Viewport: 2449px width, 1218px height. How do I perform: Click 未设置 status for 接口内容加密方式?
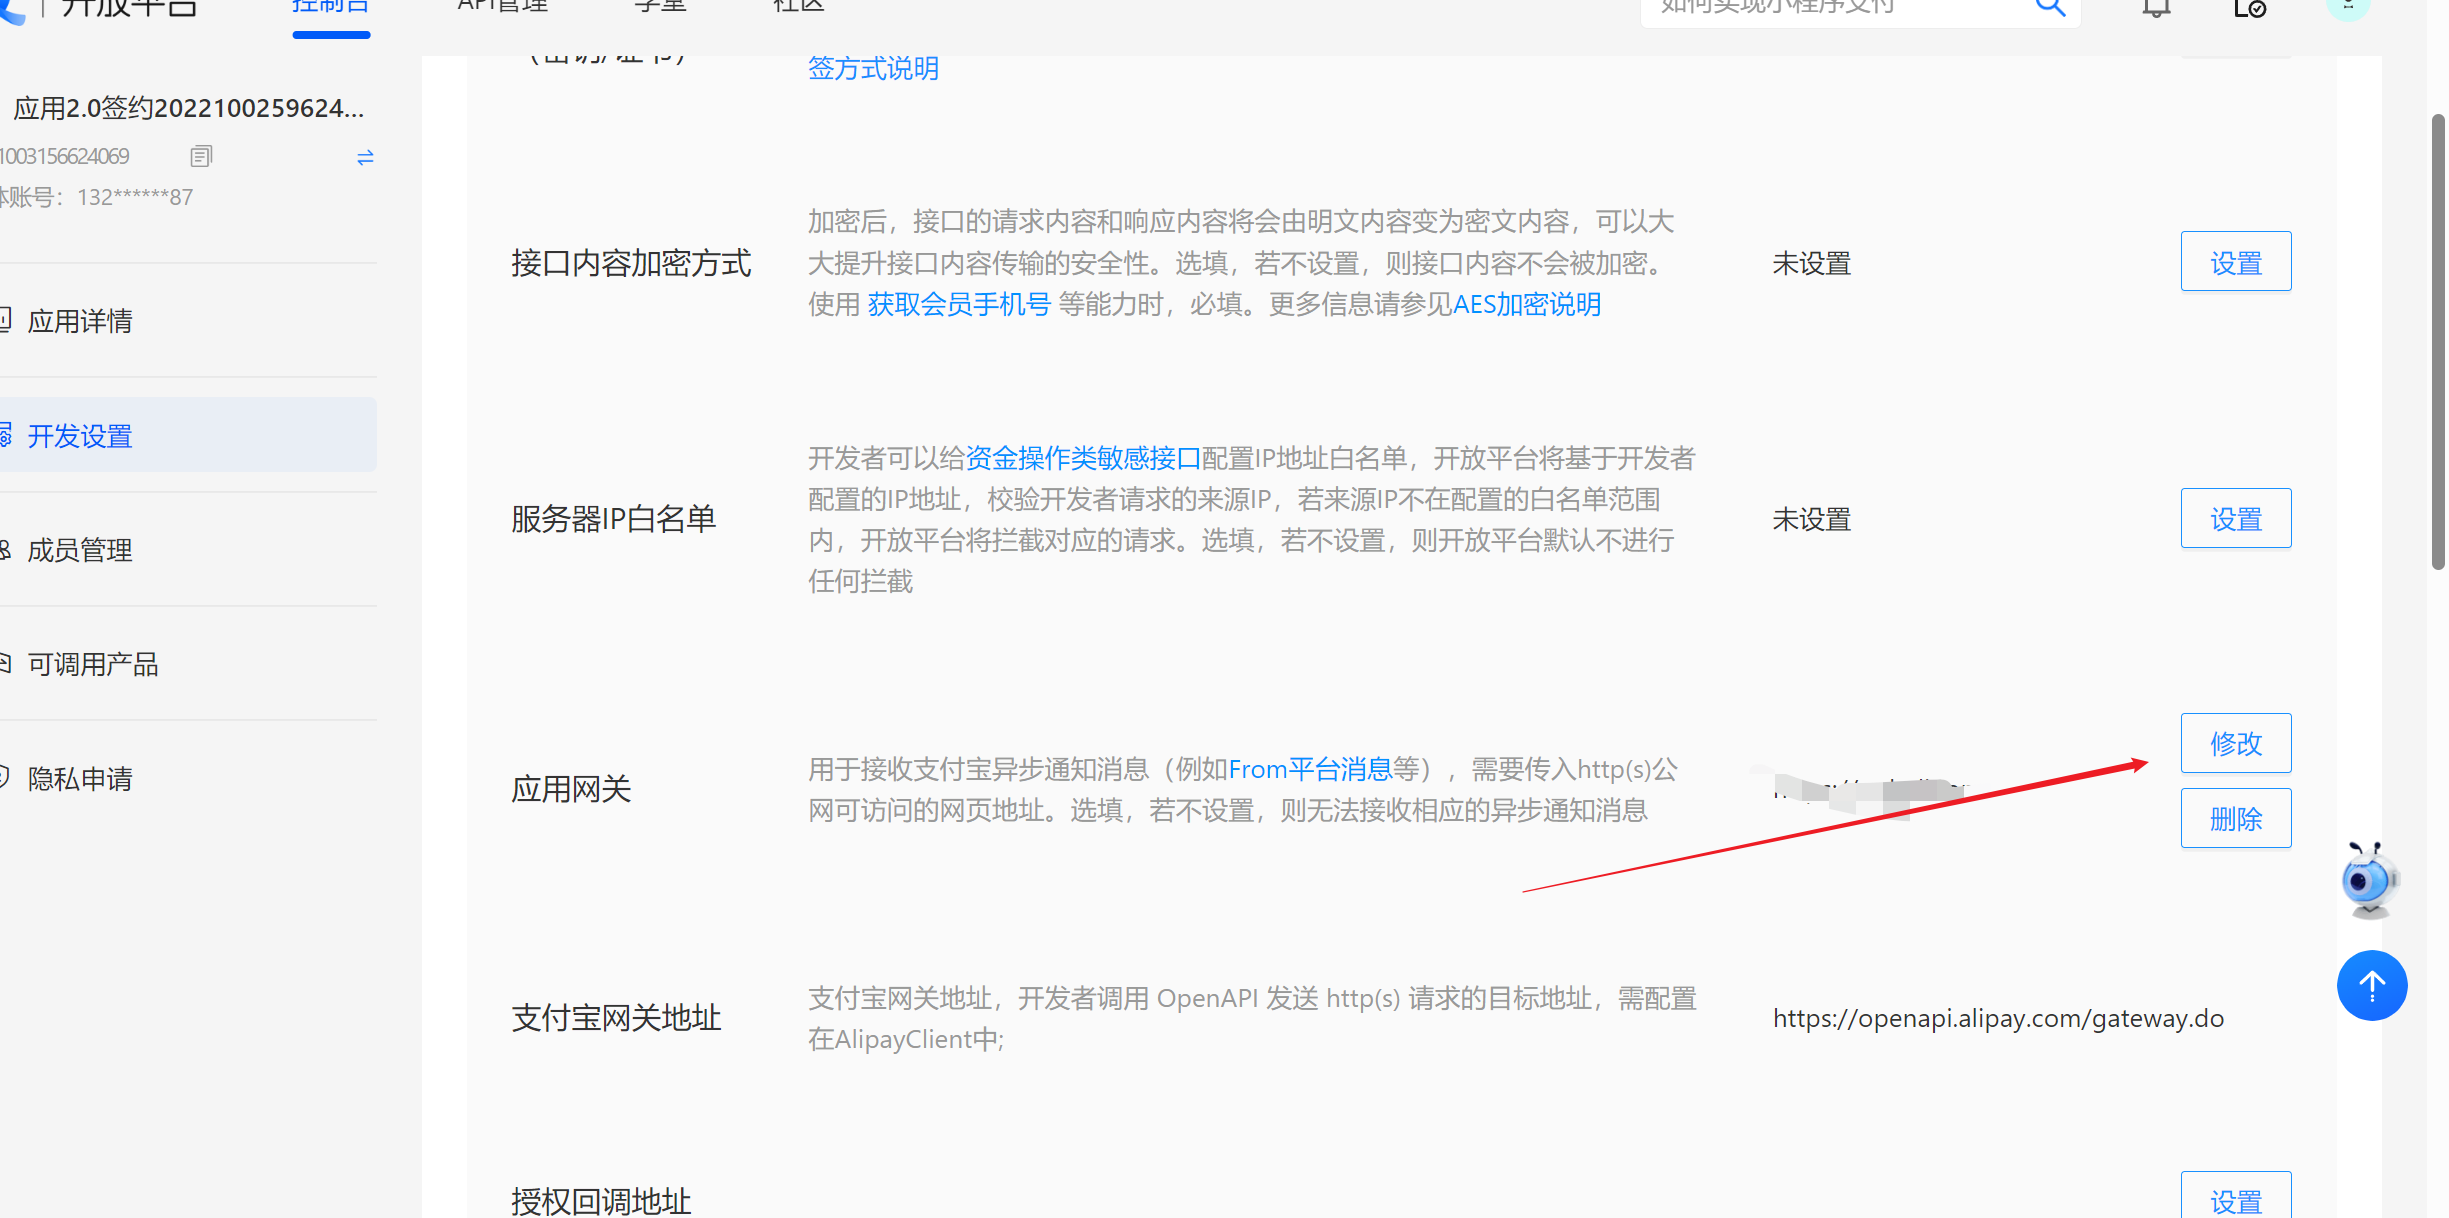[x=1811, y=263]
